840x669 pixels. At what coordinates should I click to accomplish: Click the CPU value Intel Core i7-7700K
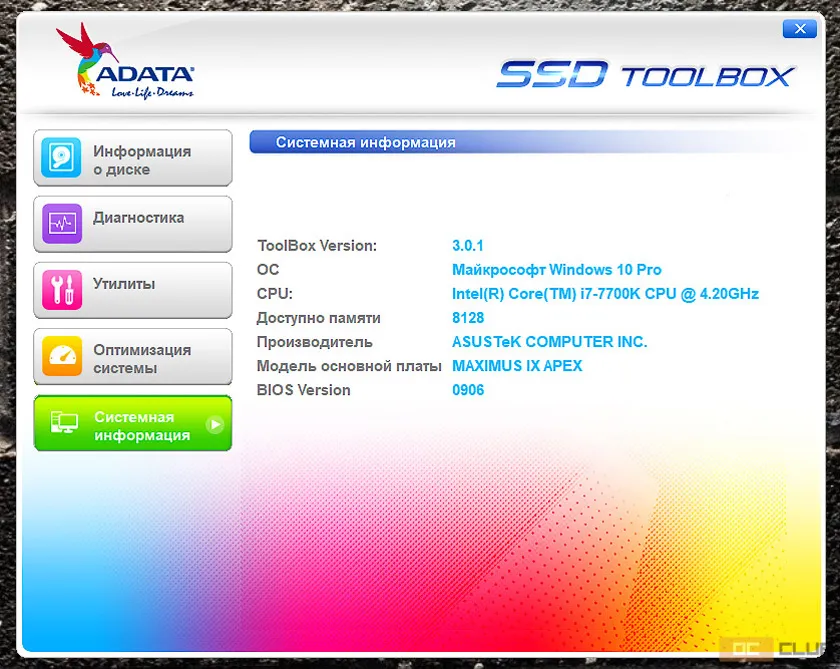(x=605, y=294)
